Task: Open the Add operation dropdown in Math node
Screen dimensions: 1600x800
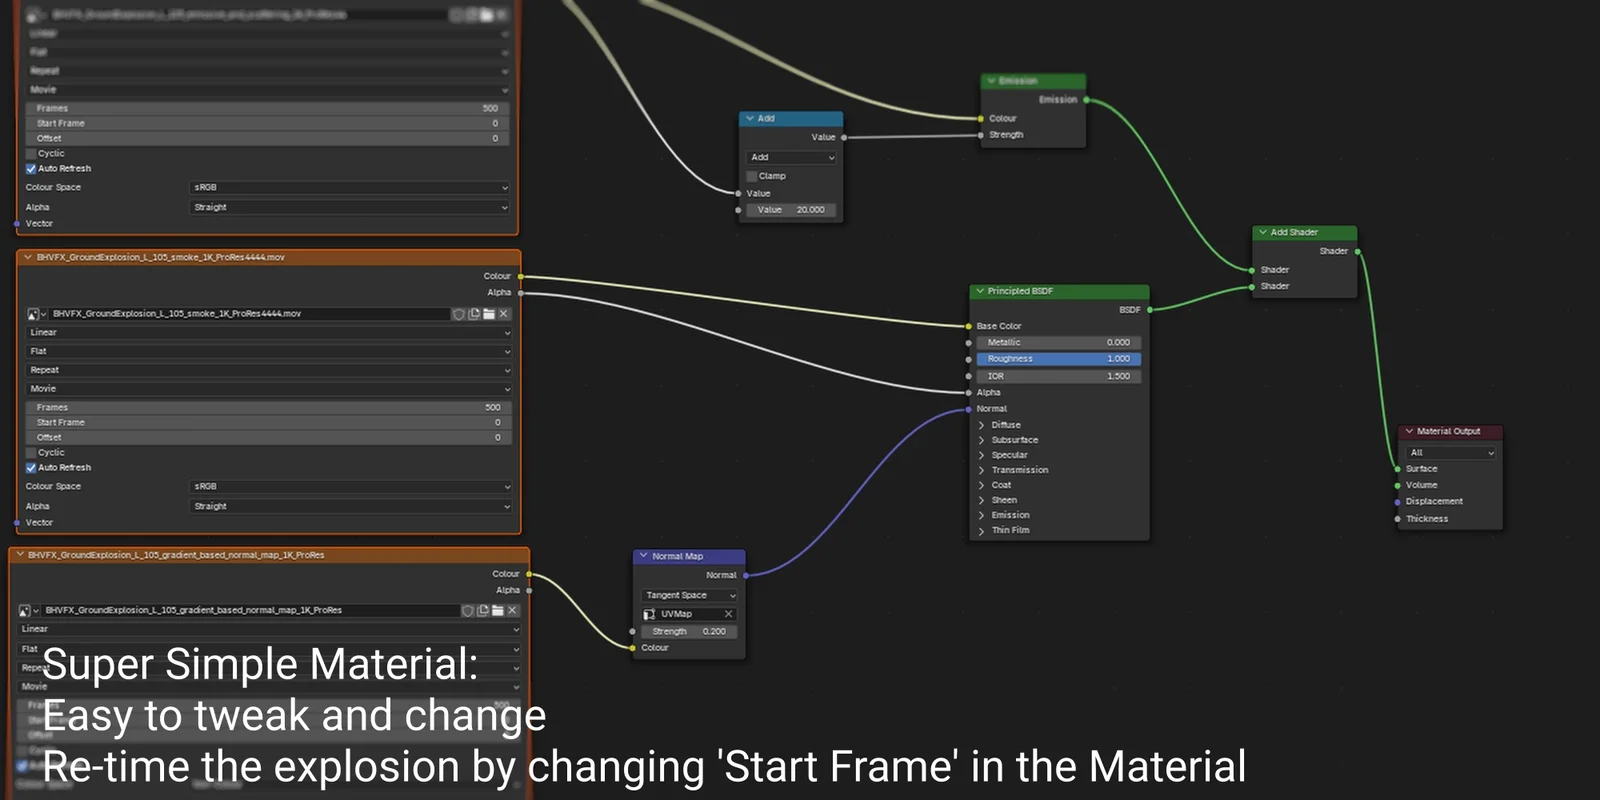Action: [x=791, y=157]
